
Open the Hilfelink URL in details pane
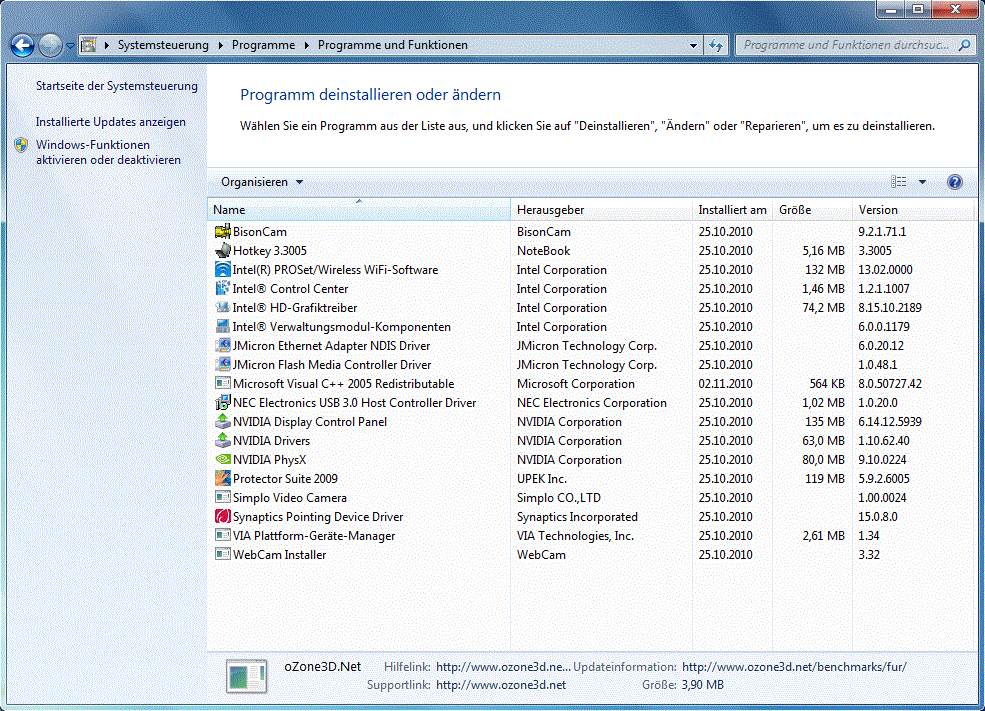[x=503, y=667]
